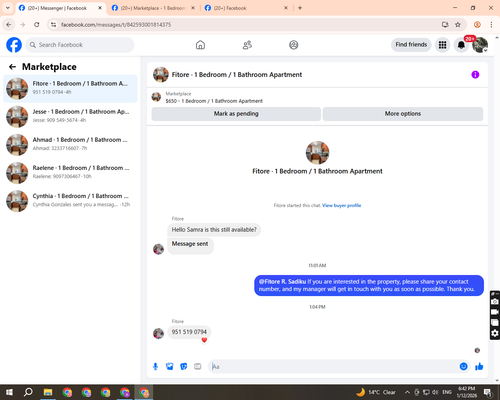
Task: Attach a photo using the image icon
Action: [170, 367]
